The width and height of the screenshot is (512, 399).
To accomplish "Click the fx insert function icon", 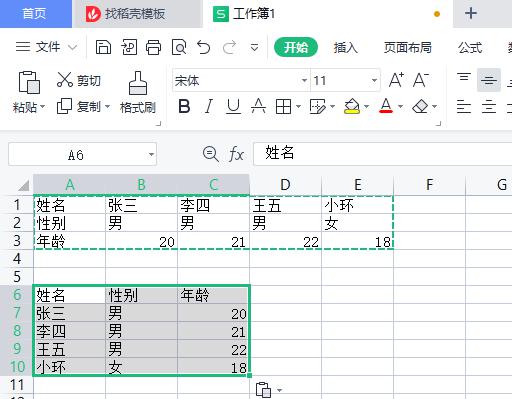I will [236, 154].
